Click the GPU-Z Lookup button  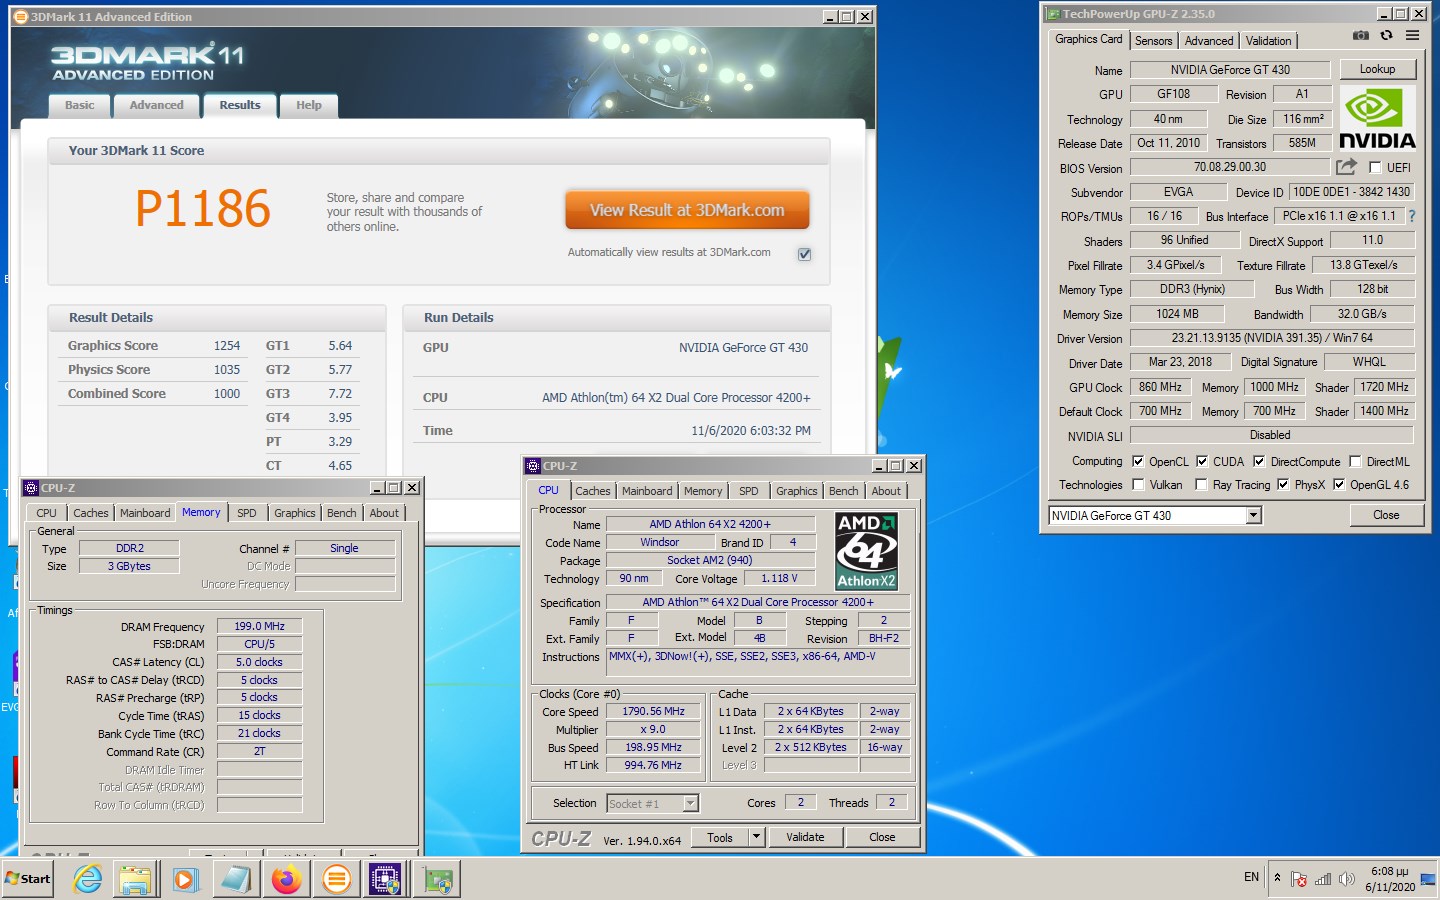click(x=1377, y=69)
